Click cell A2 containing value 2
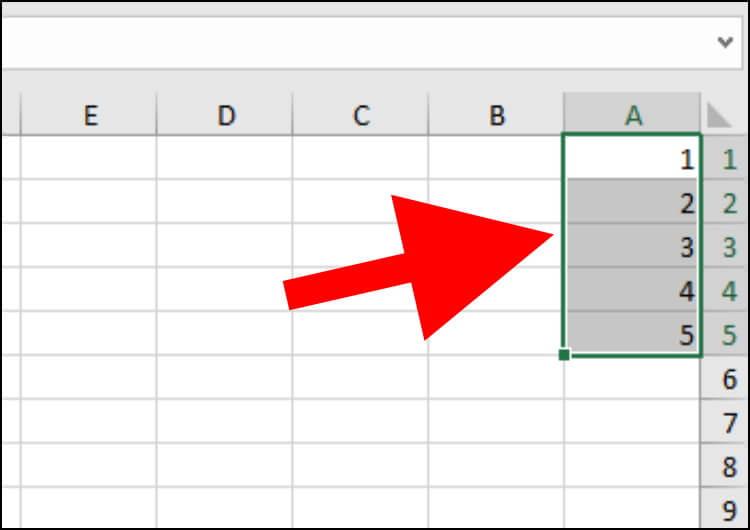750x530 pixels. coord(632,202)
